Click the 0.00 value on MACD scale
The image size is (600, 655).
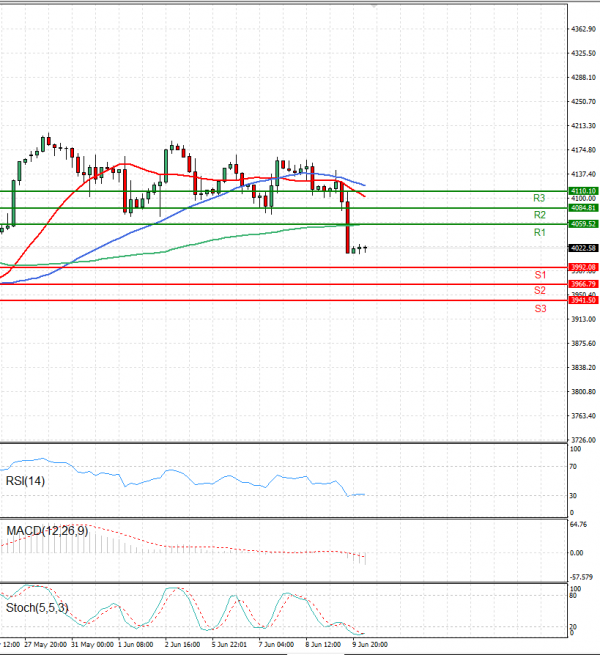(x=577, y=553)
